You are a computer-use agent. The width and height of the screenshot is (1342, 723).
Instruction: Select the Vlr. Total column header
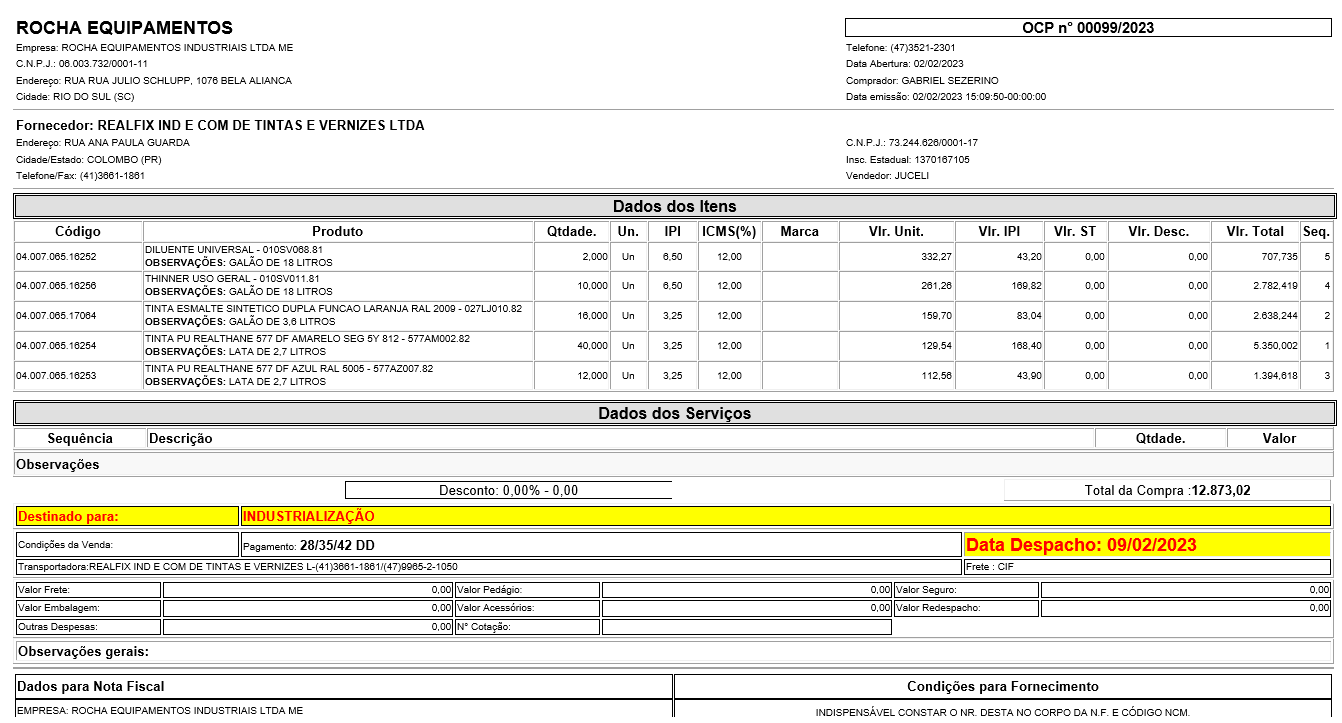click(1254, 231)
